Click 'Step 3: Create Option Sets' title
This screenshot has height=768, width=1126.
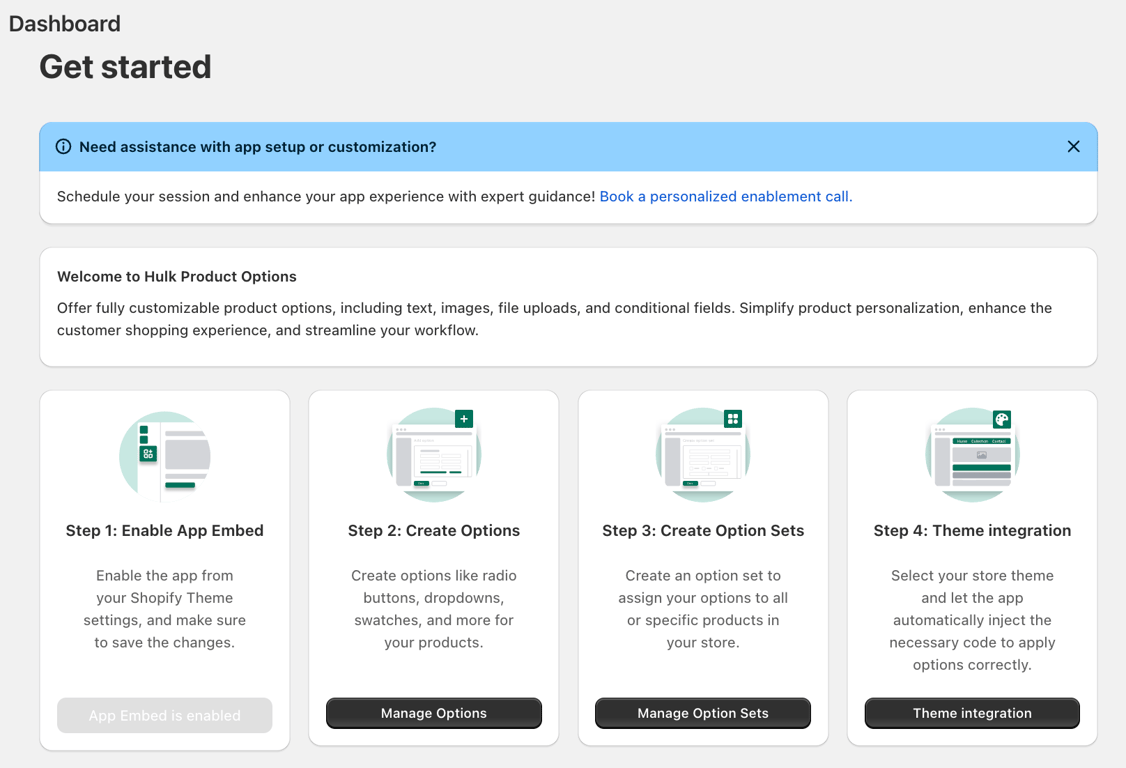[x=703, y=531]
